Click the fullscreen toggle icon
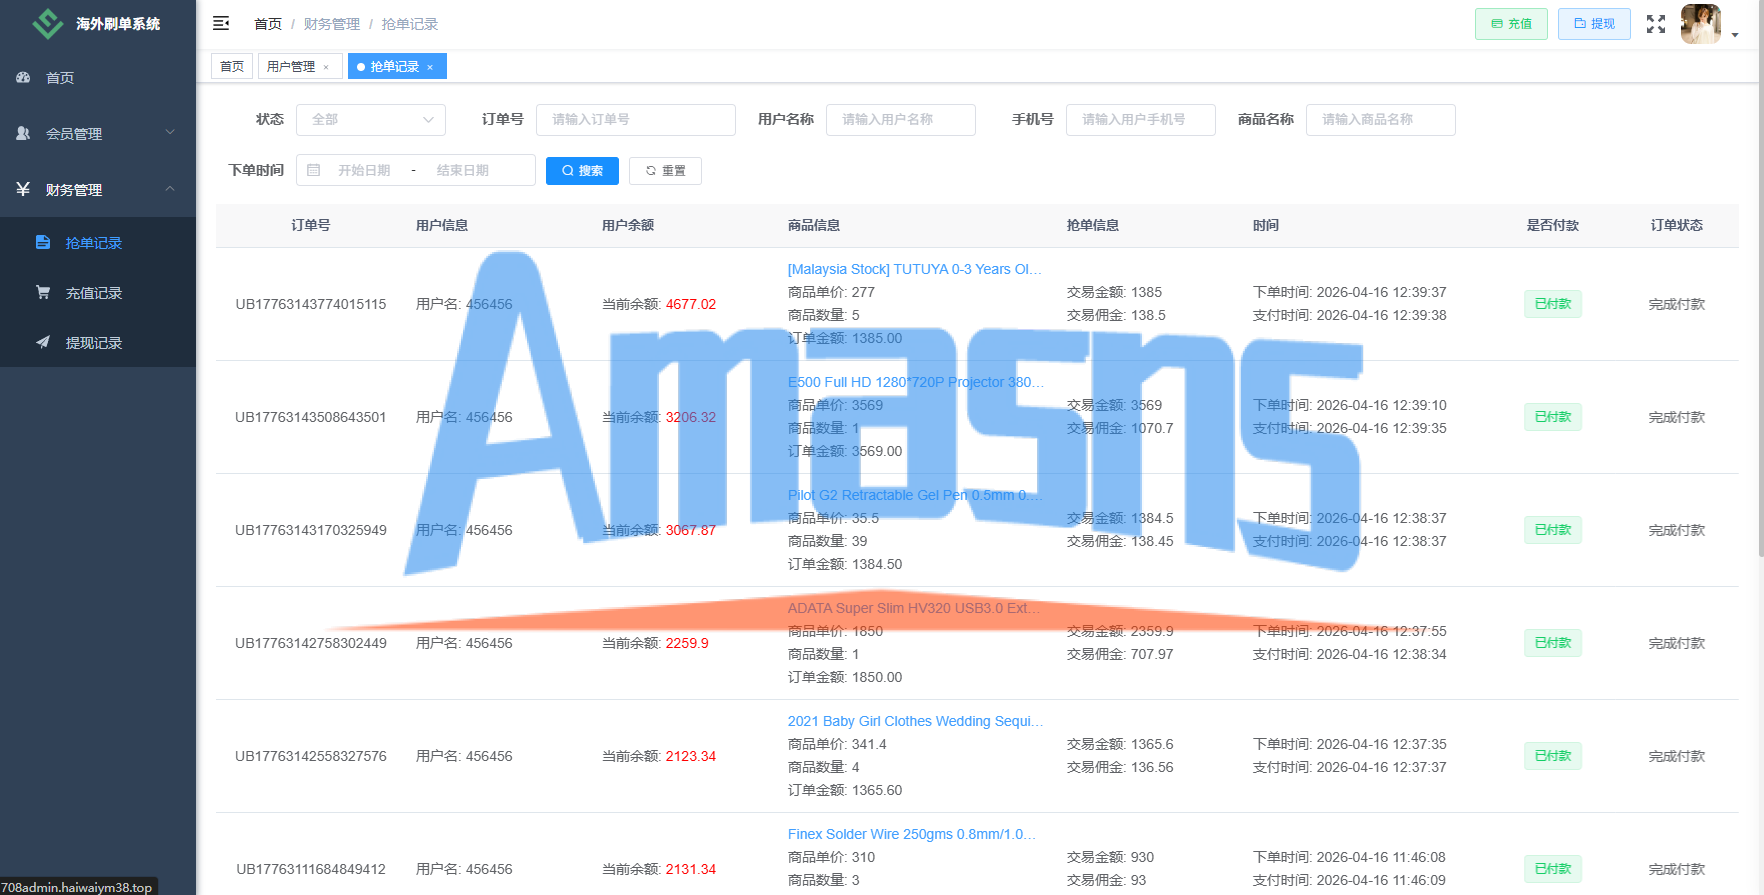This screenshot has height=895, width=1764. click(1656, 24)
